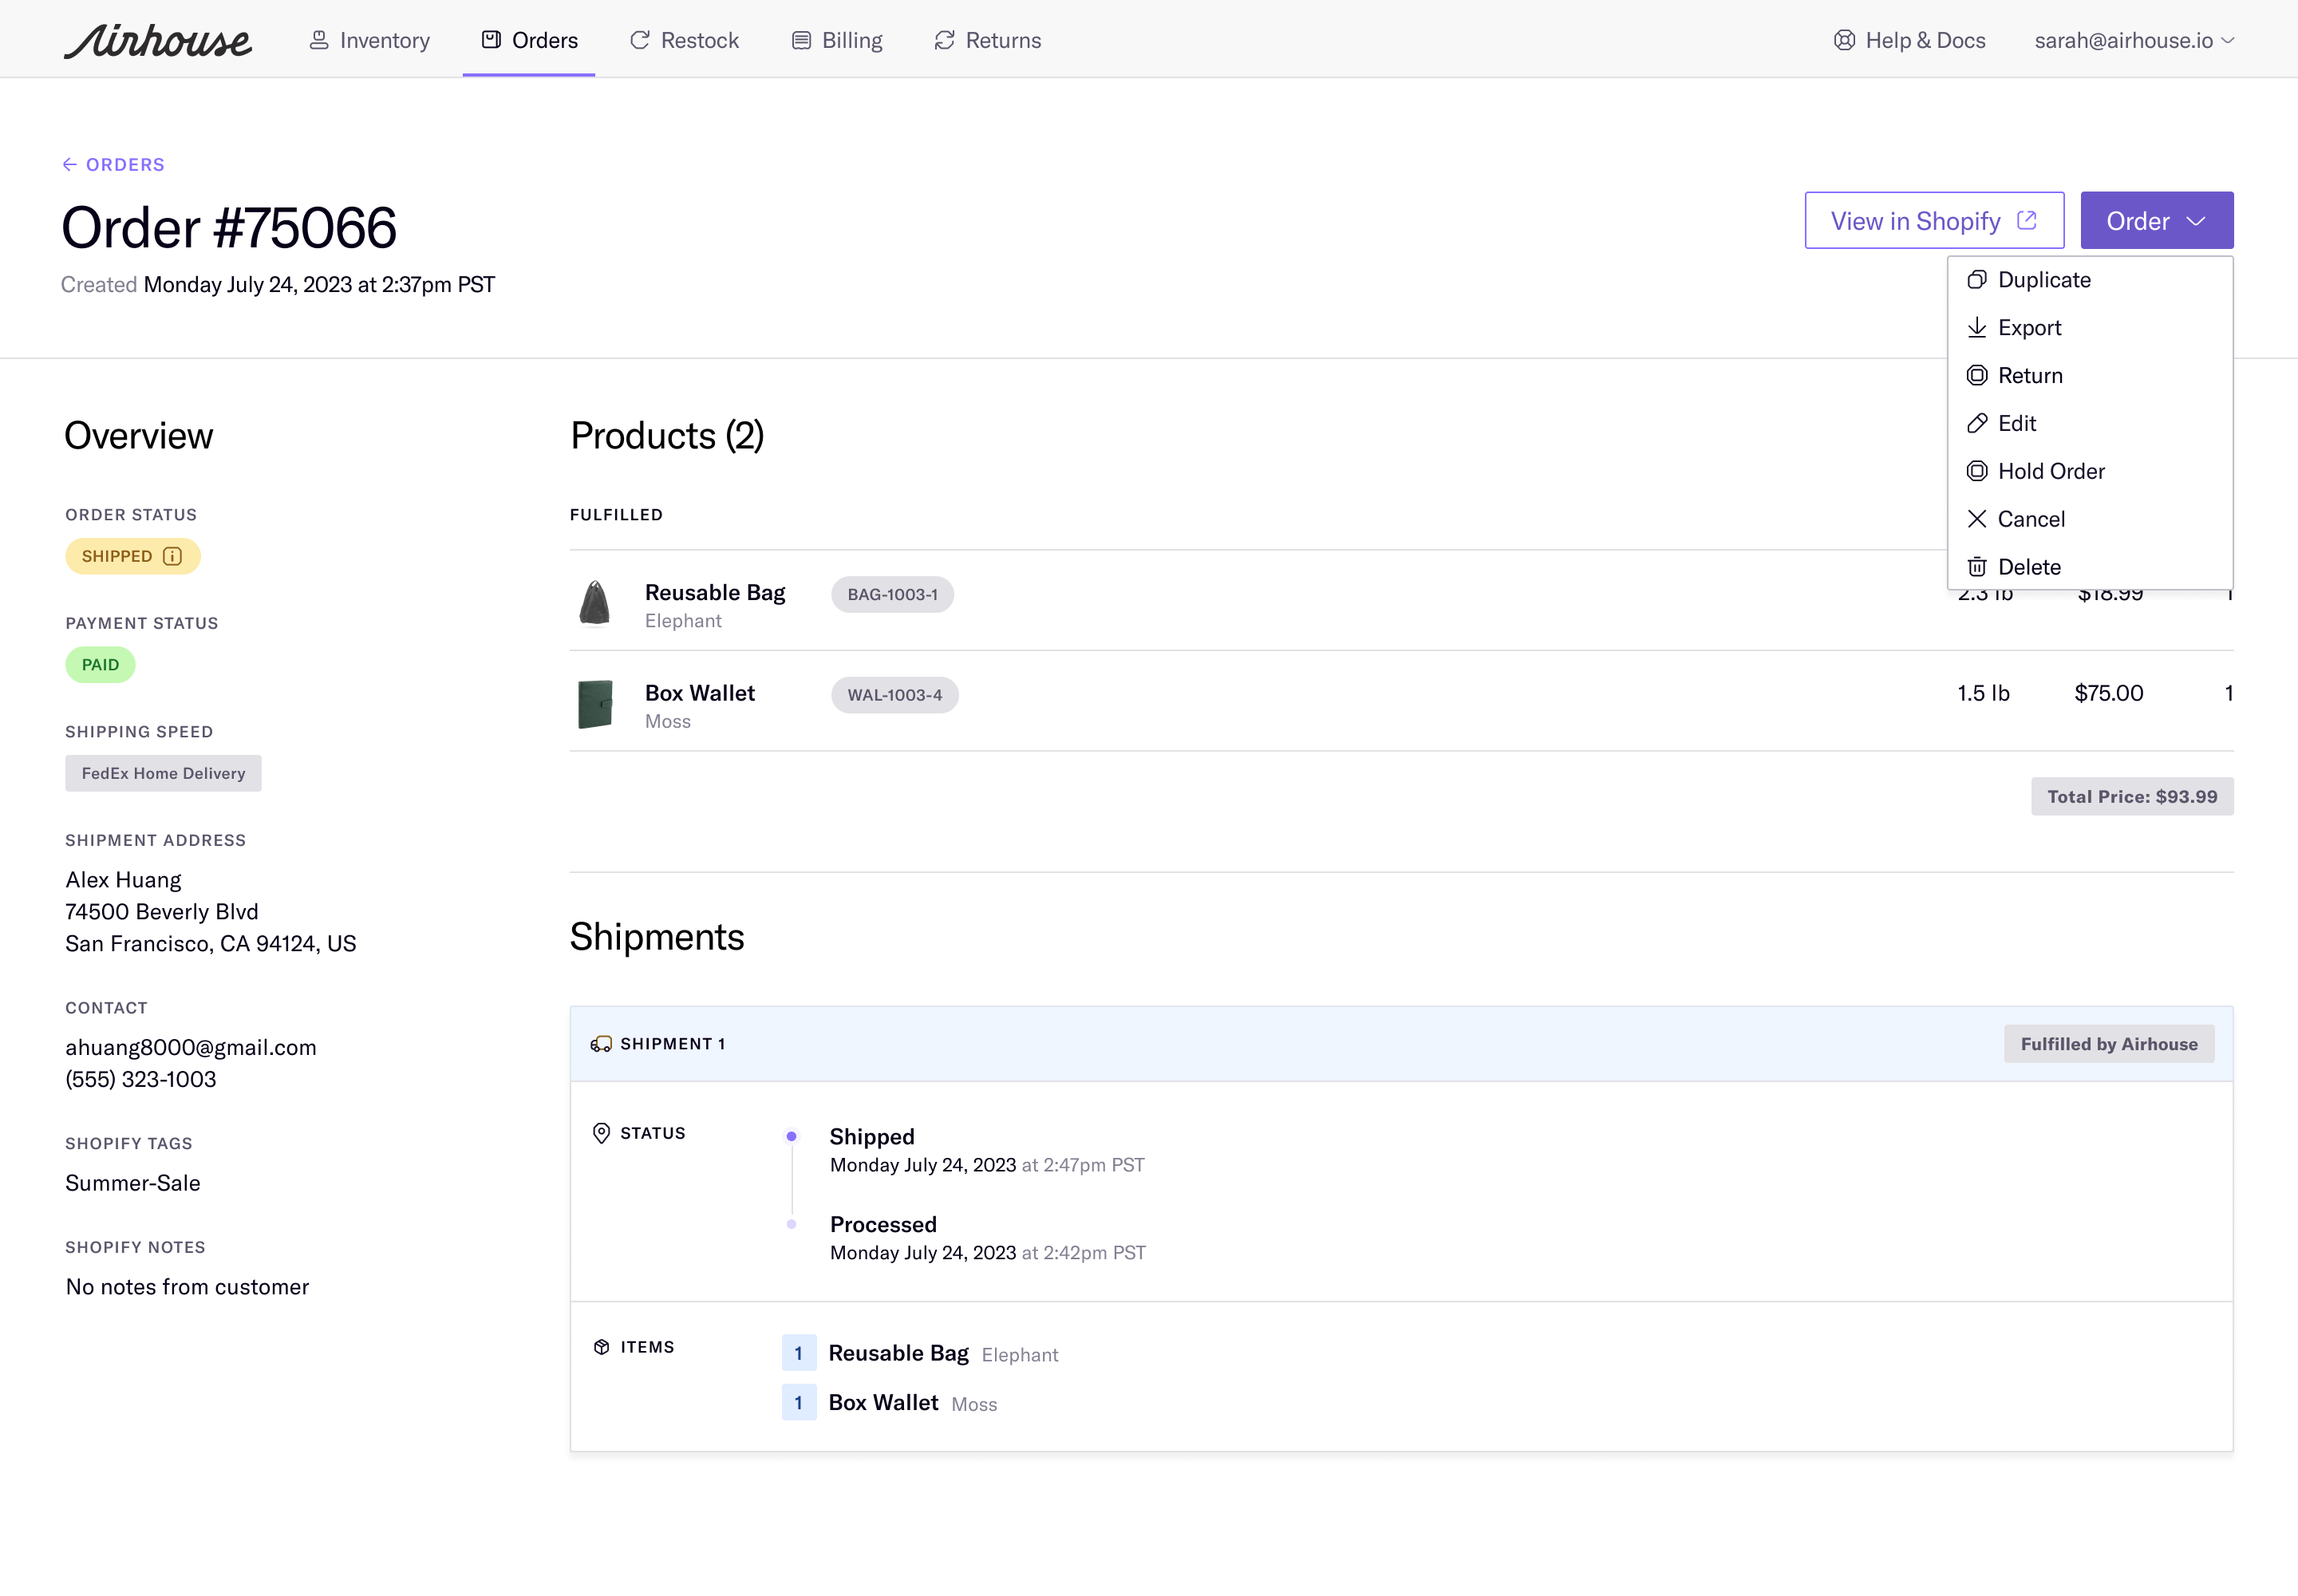The height and width of the screenshot is (1596, 2298).
Task: Click the truck icon beside Shipment 1
Action: click(600, 1043)
